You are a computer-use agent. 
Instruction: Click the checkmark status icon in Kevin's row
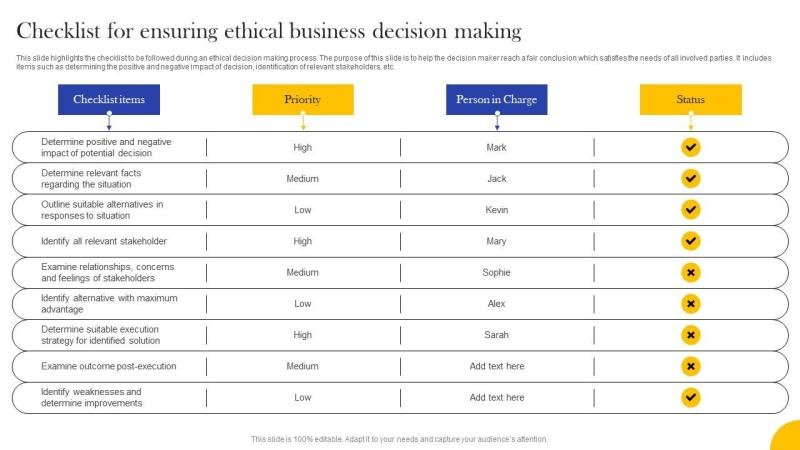coord(690,210)
